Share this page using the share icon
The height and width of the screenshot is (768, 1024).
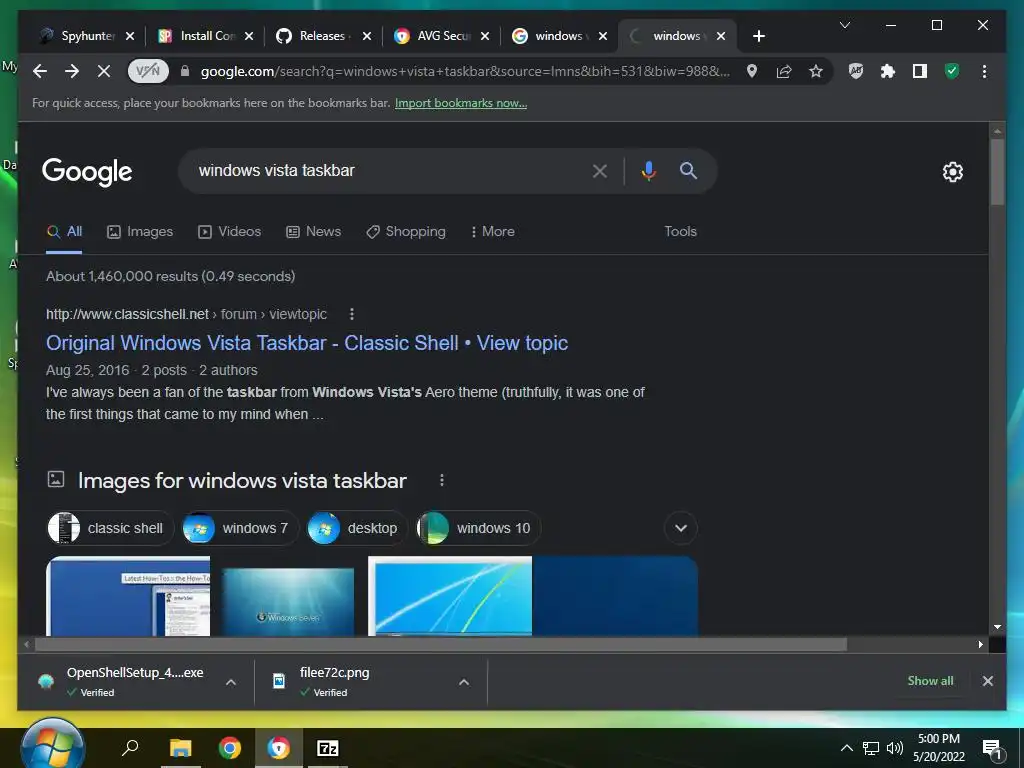tap(784, 71)
